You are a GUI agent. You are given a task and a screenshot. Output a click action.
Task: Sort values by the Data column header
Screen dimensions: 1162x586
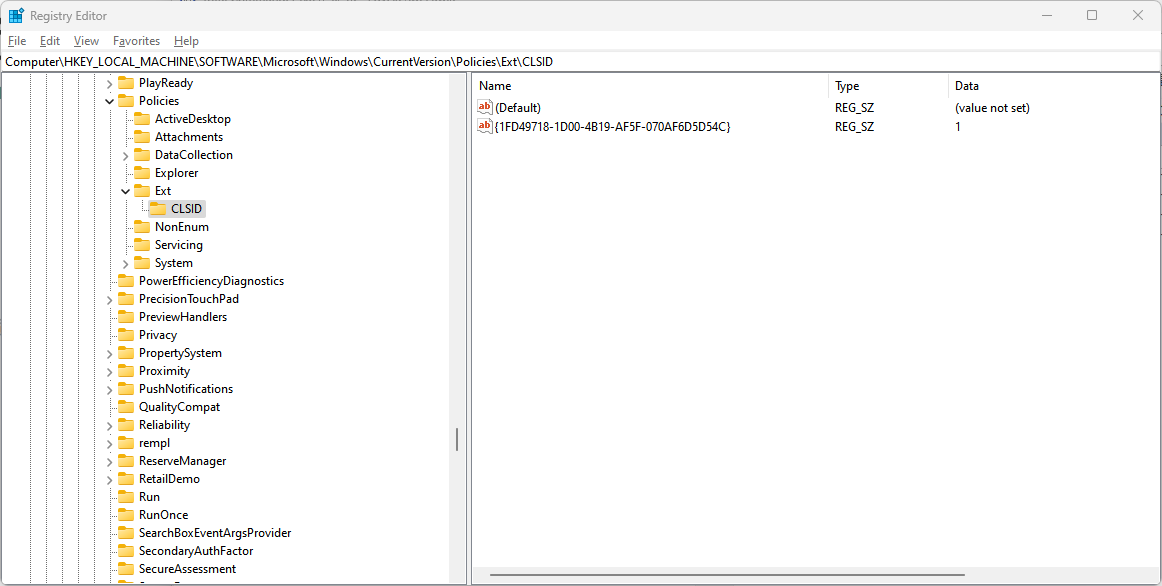pos(1053,86)
